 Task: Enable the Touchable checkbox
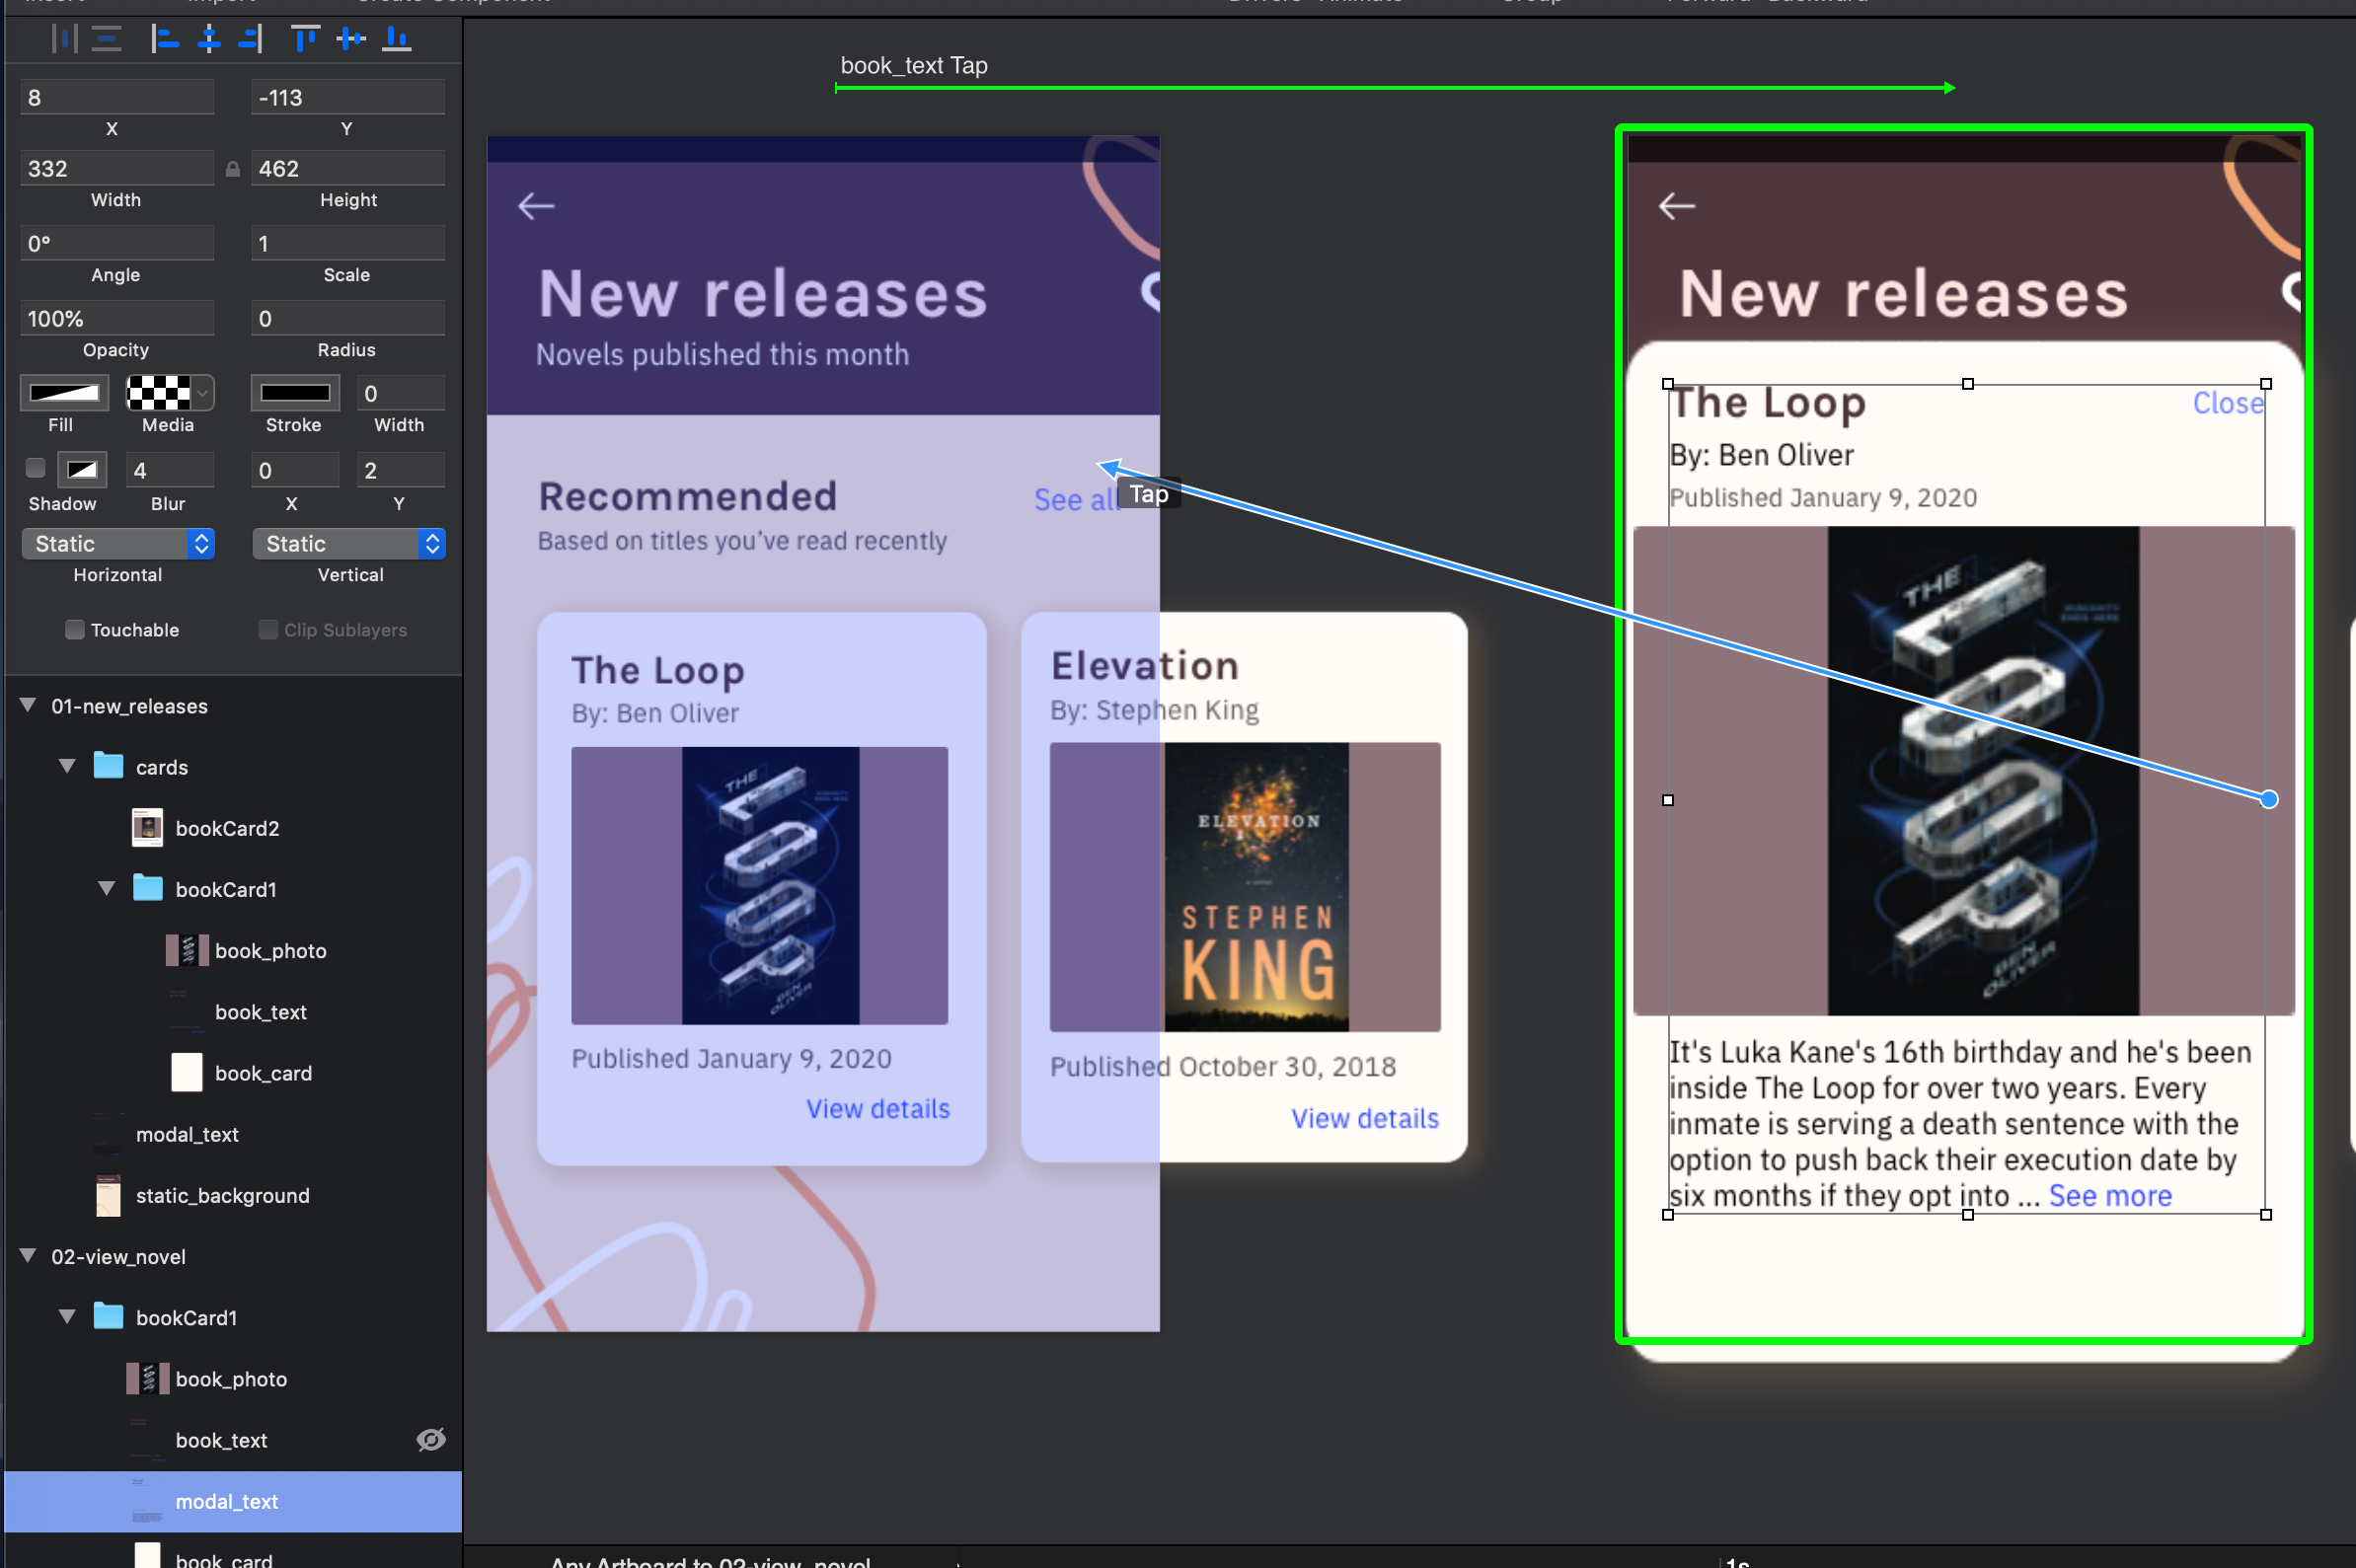(75, 629)
